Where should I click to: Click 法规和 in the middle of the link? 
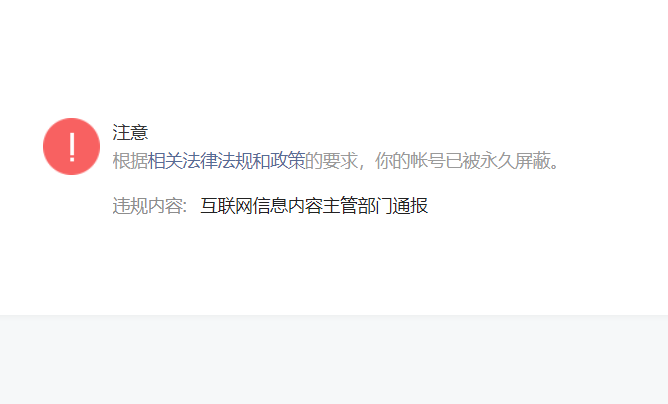coord(244,161)
